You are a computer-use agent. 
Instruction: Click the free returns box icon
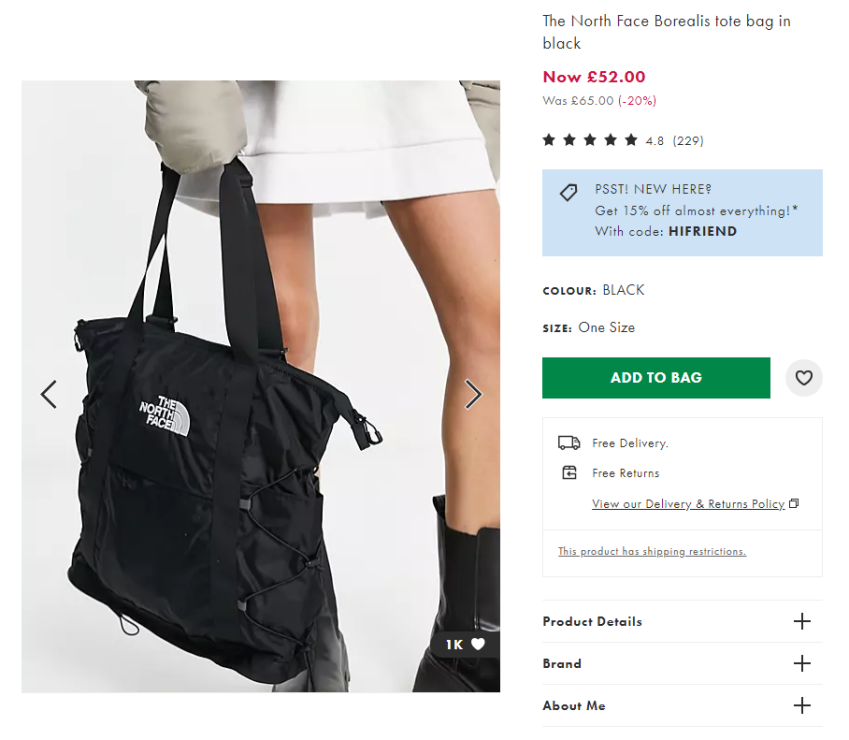tap(569, 473)
